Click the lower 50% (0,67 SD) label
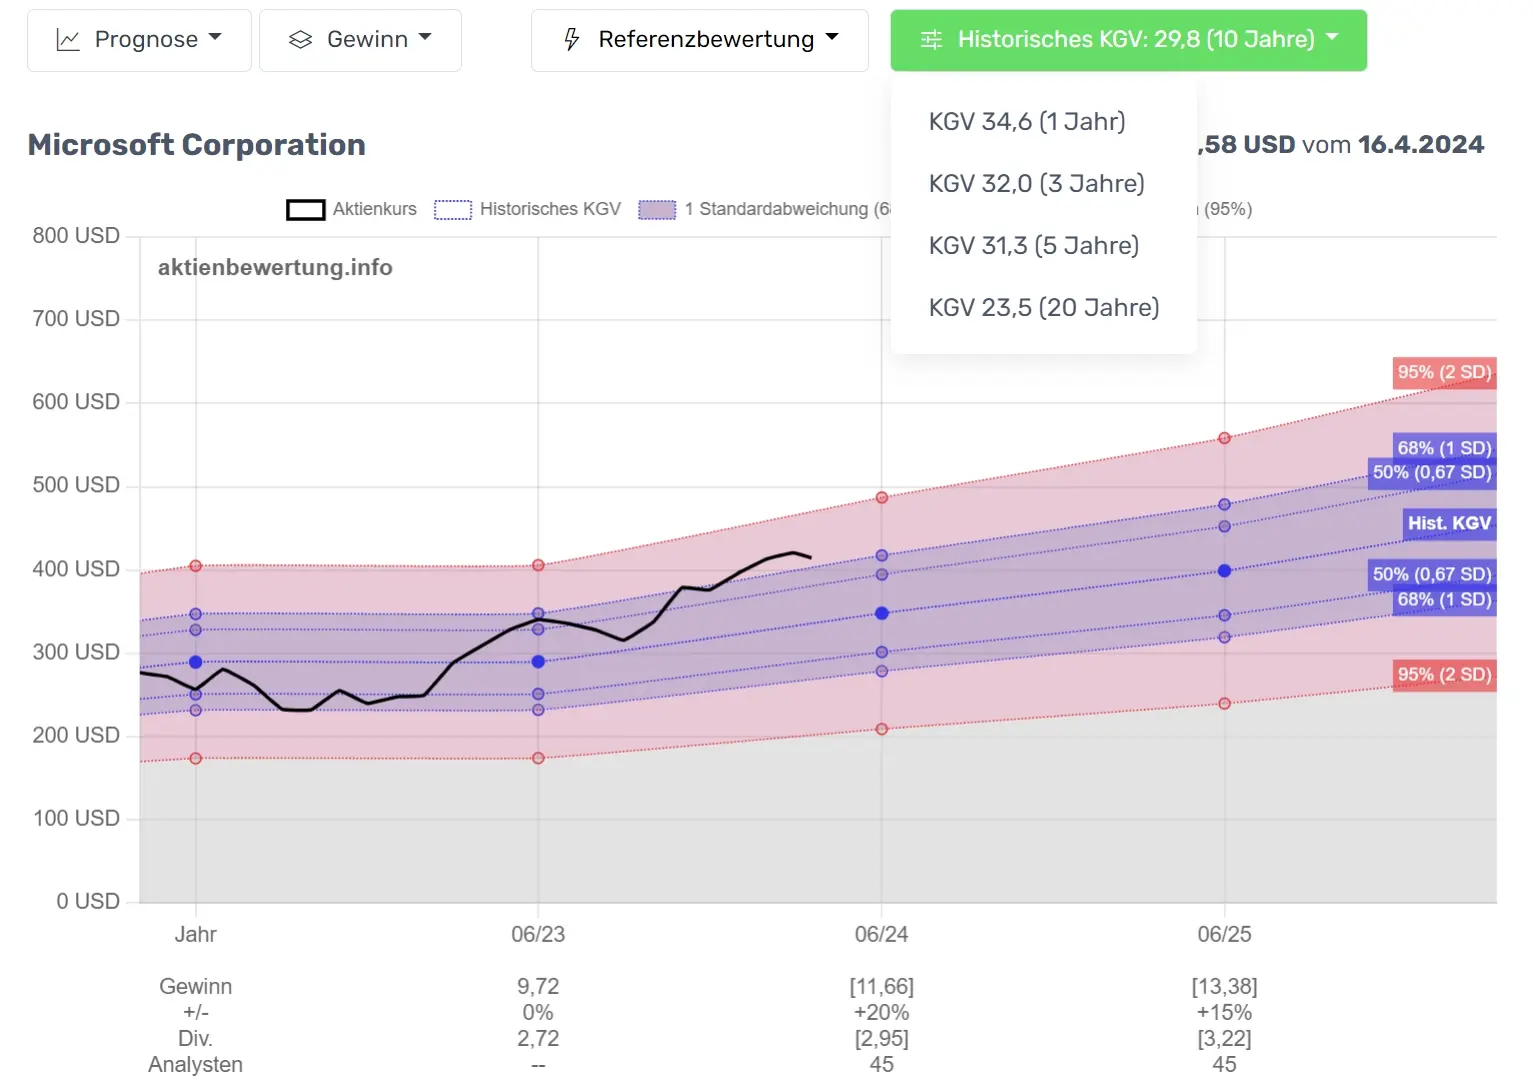 [x=1432, y=574]
